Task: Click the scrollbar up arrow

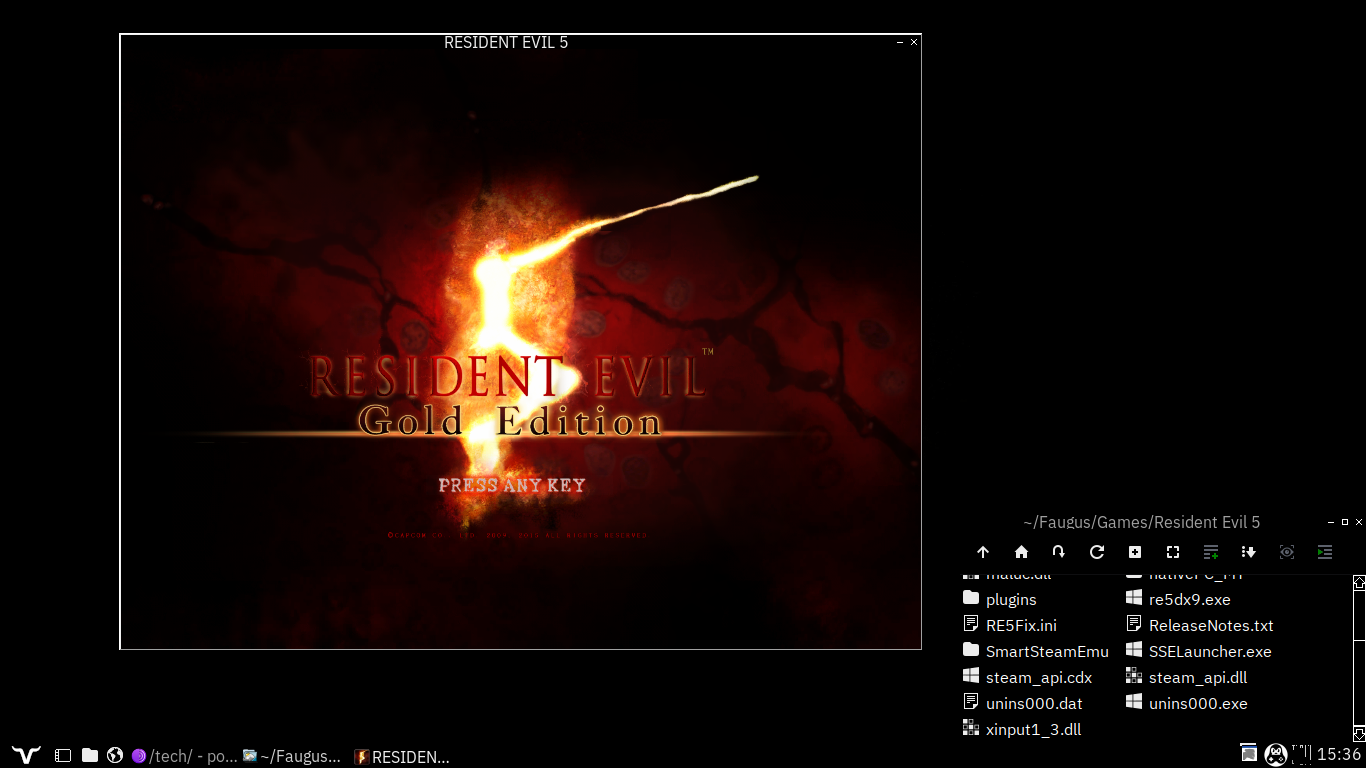Action: click(x=1359, y=582)
